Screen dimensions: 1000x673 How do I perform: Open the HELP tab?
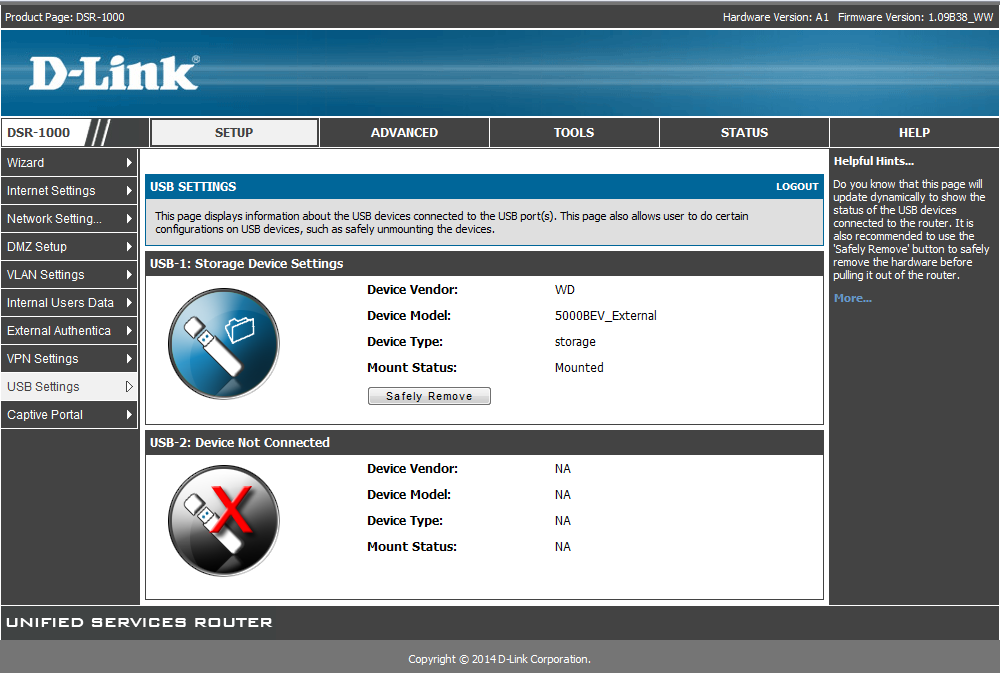point(914,133)
